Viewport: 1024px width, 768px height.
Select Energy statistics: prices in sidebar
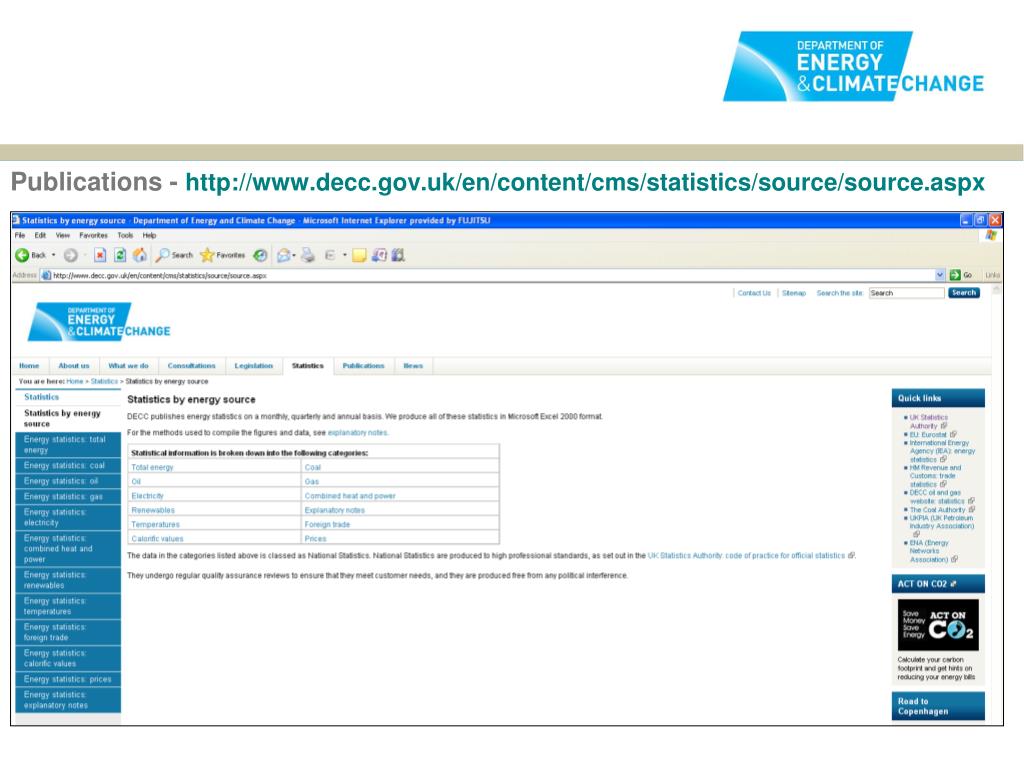click(68, 679)
